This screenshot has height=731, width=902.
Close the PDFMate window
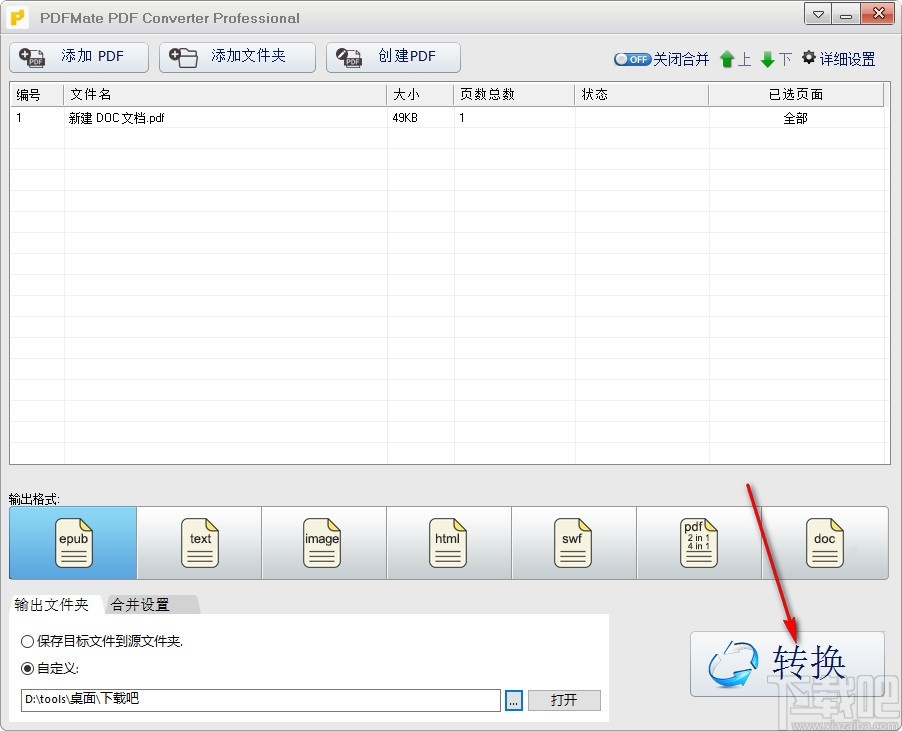click(x=878, y=14)
